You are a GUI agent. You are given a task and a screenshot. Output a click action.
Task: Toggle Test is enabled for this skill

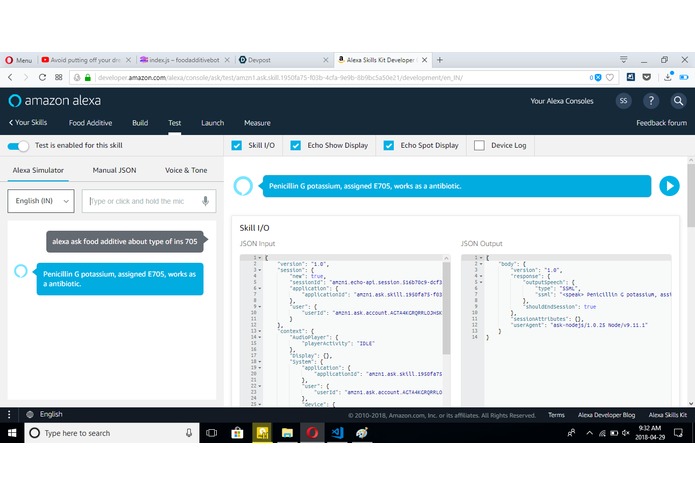(18, 146)
